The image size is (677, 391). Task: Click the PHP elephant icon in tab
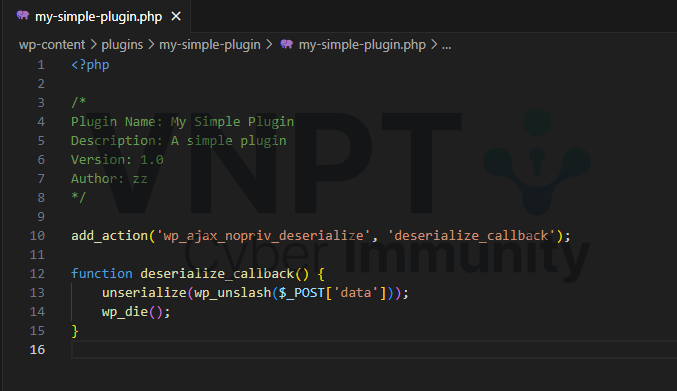(x=23, y=16)
